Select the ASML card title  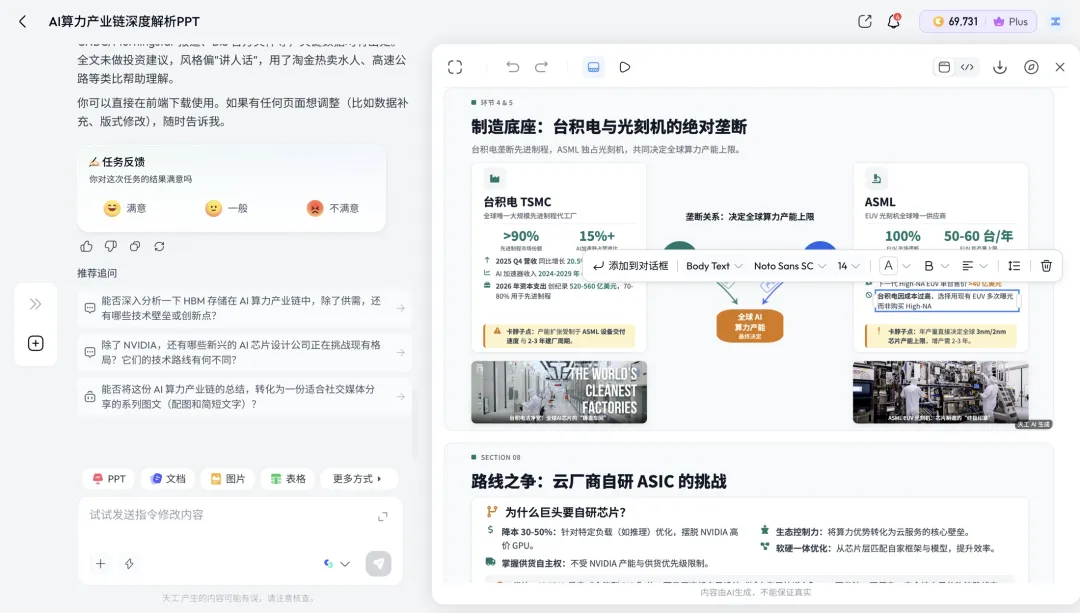[880, 202]
